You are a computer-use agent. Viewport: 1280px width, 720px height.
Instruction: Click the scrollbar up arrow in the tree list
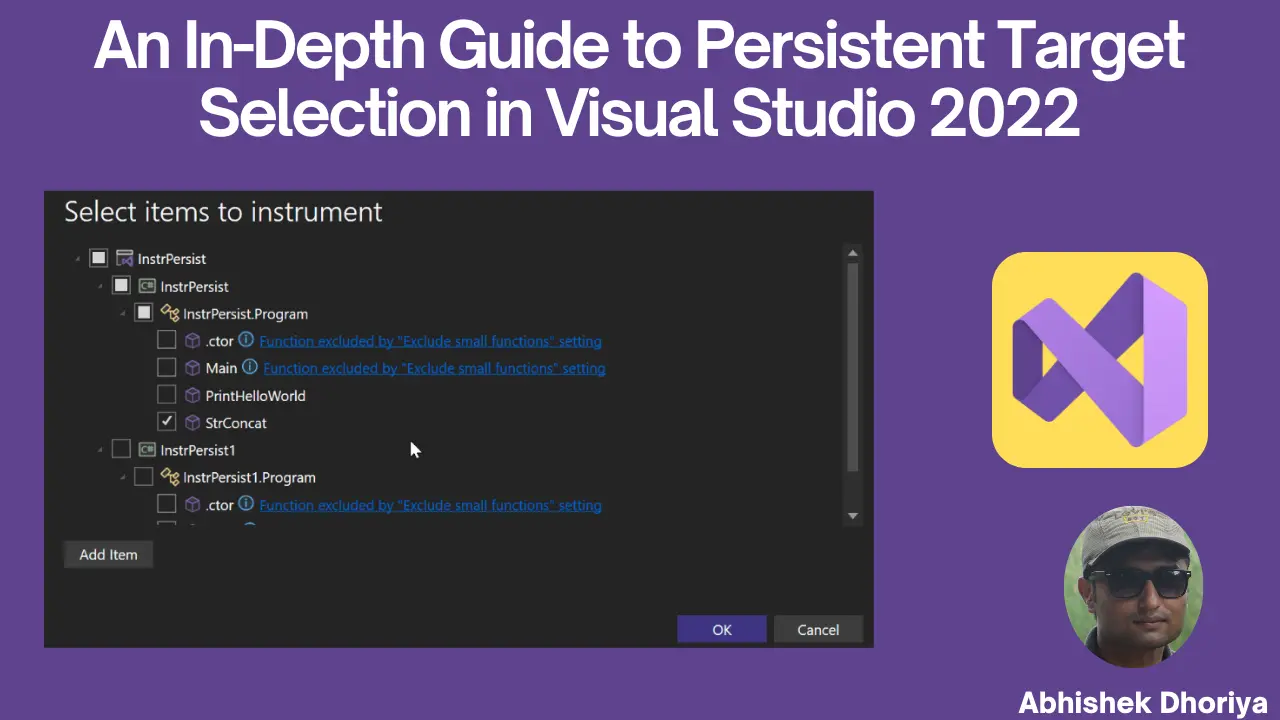point(853,253)
